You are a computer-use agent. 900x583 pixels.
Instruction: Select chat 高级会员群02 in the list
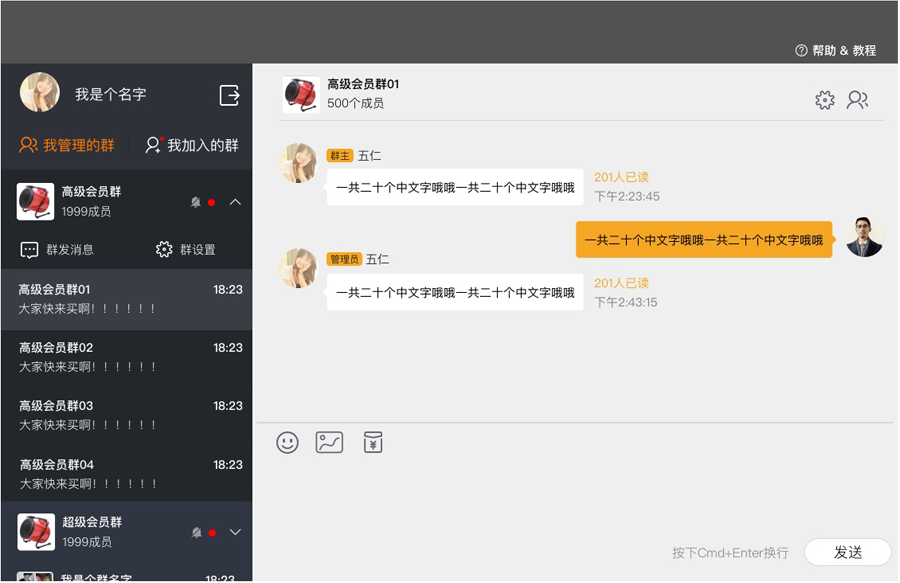pyautogui.click(x=126, y=358)
